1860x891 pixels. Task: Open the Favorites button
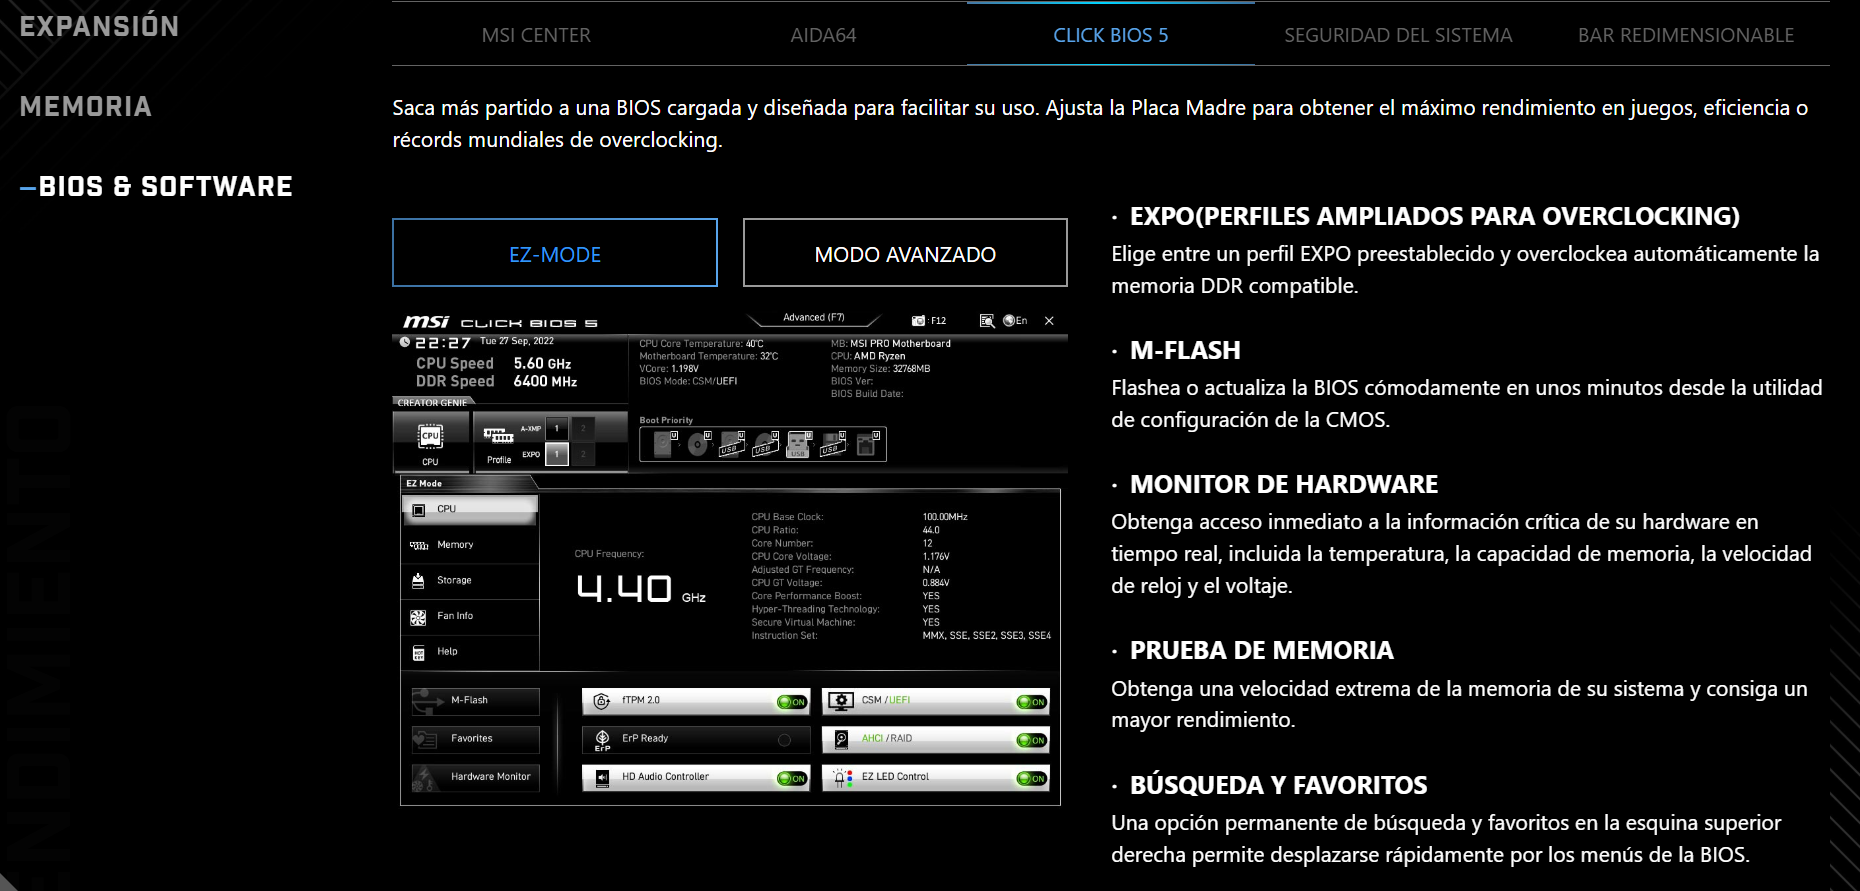tap(475, 739)
